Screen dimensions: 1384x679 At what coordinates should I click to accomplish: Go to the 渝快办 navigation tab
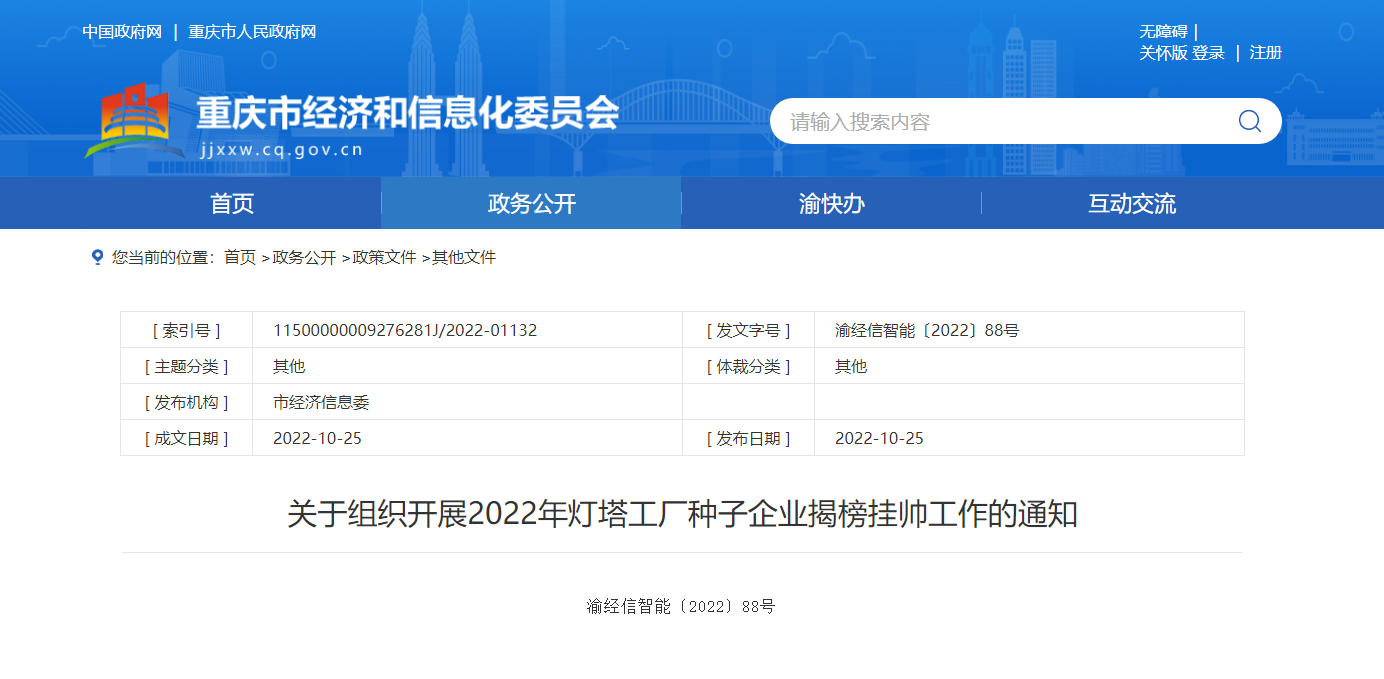[831, 204]
